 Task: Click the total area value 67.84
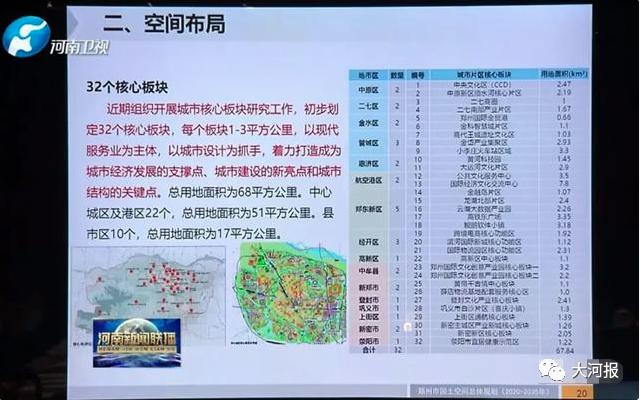[564, 350]
